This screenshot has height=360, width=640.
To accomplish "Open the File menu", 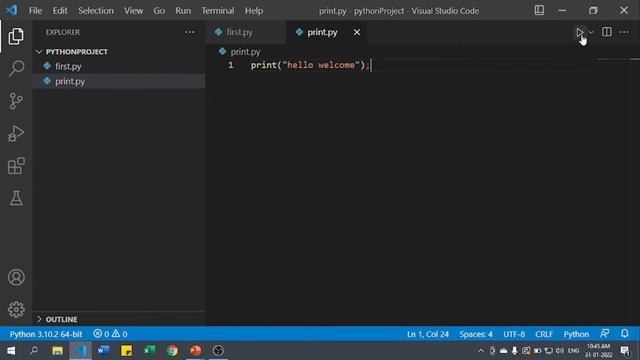I will pos(35,11).
